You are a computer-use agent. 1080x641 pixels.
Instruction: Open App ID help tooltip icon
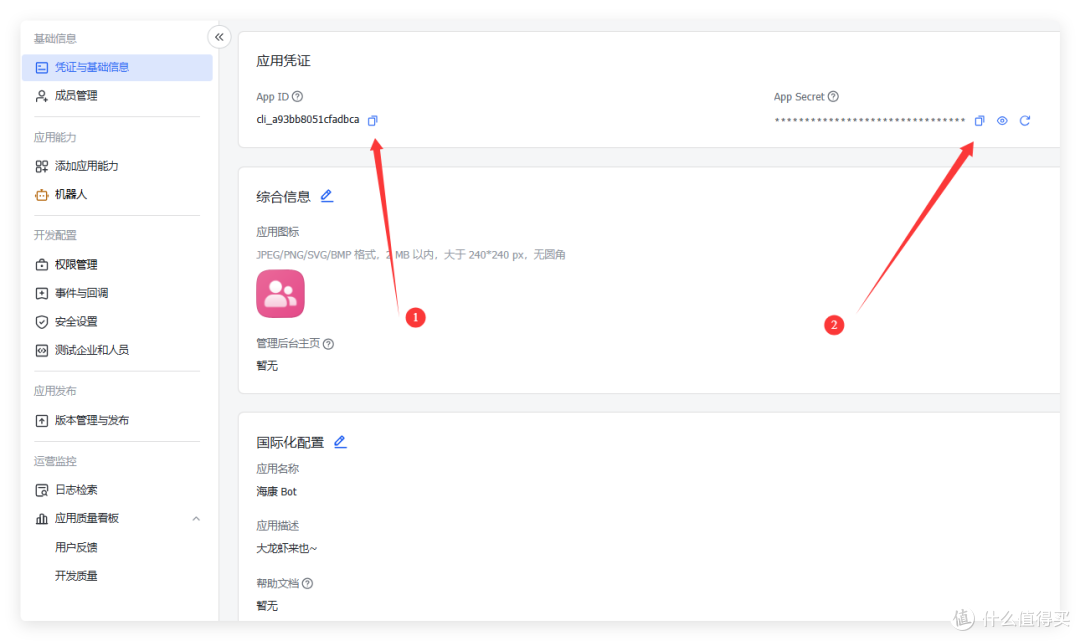click(298, 96)
